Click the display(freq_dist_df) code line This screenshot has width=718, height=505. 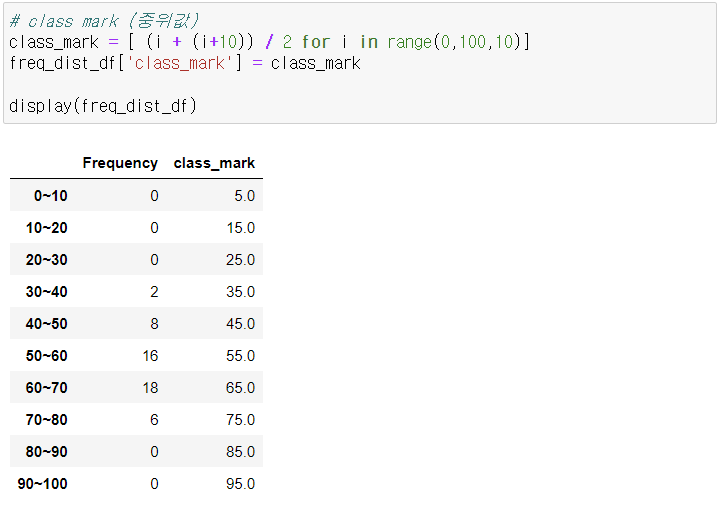pyautogui.click(x=103, y=106)
